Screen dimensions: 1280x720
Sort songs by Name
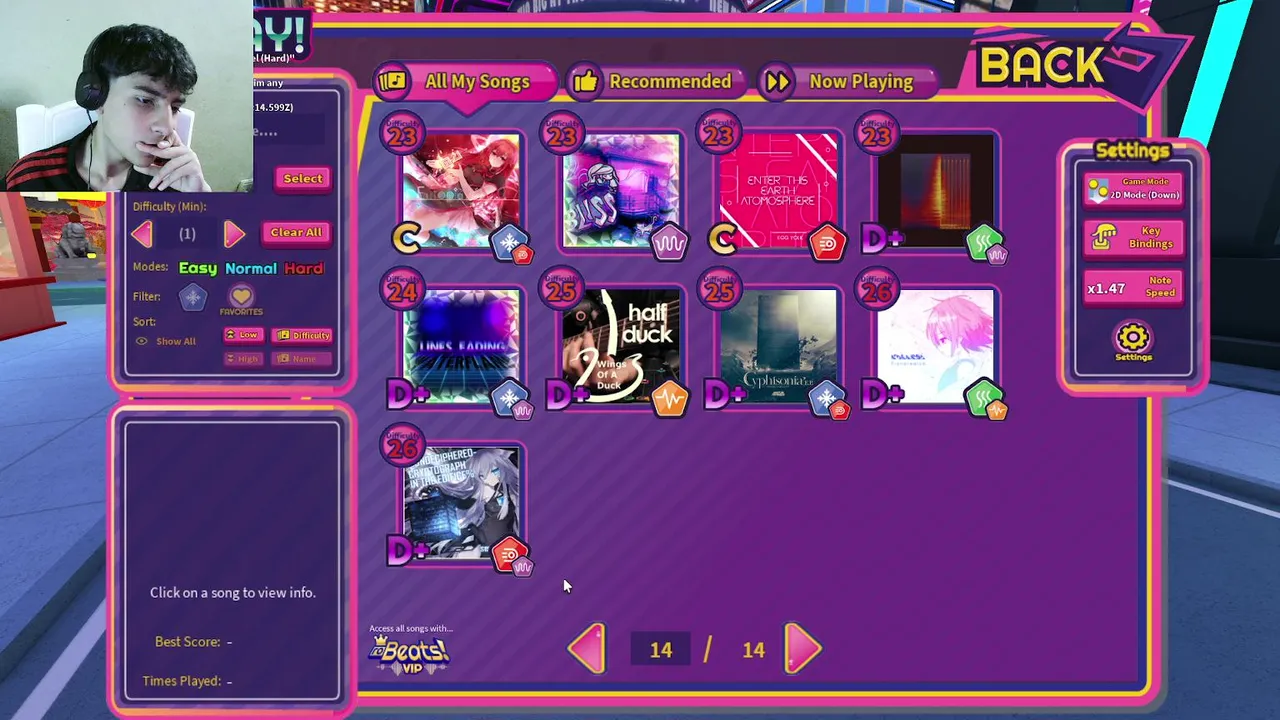[x=303, y=358]
